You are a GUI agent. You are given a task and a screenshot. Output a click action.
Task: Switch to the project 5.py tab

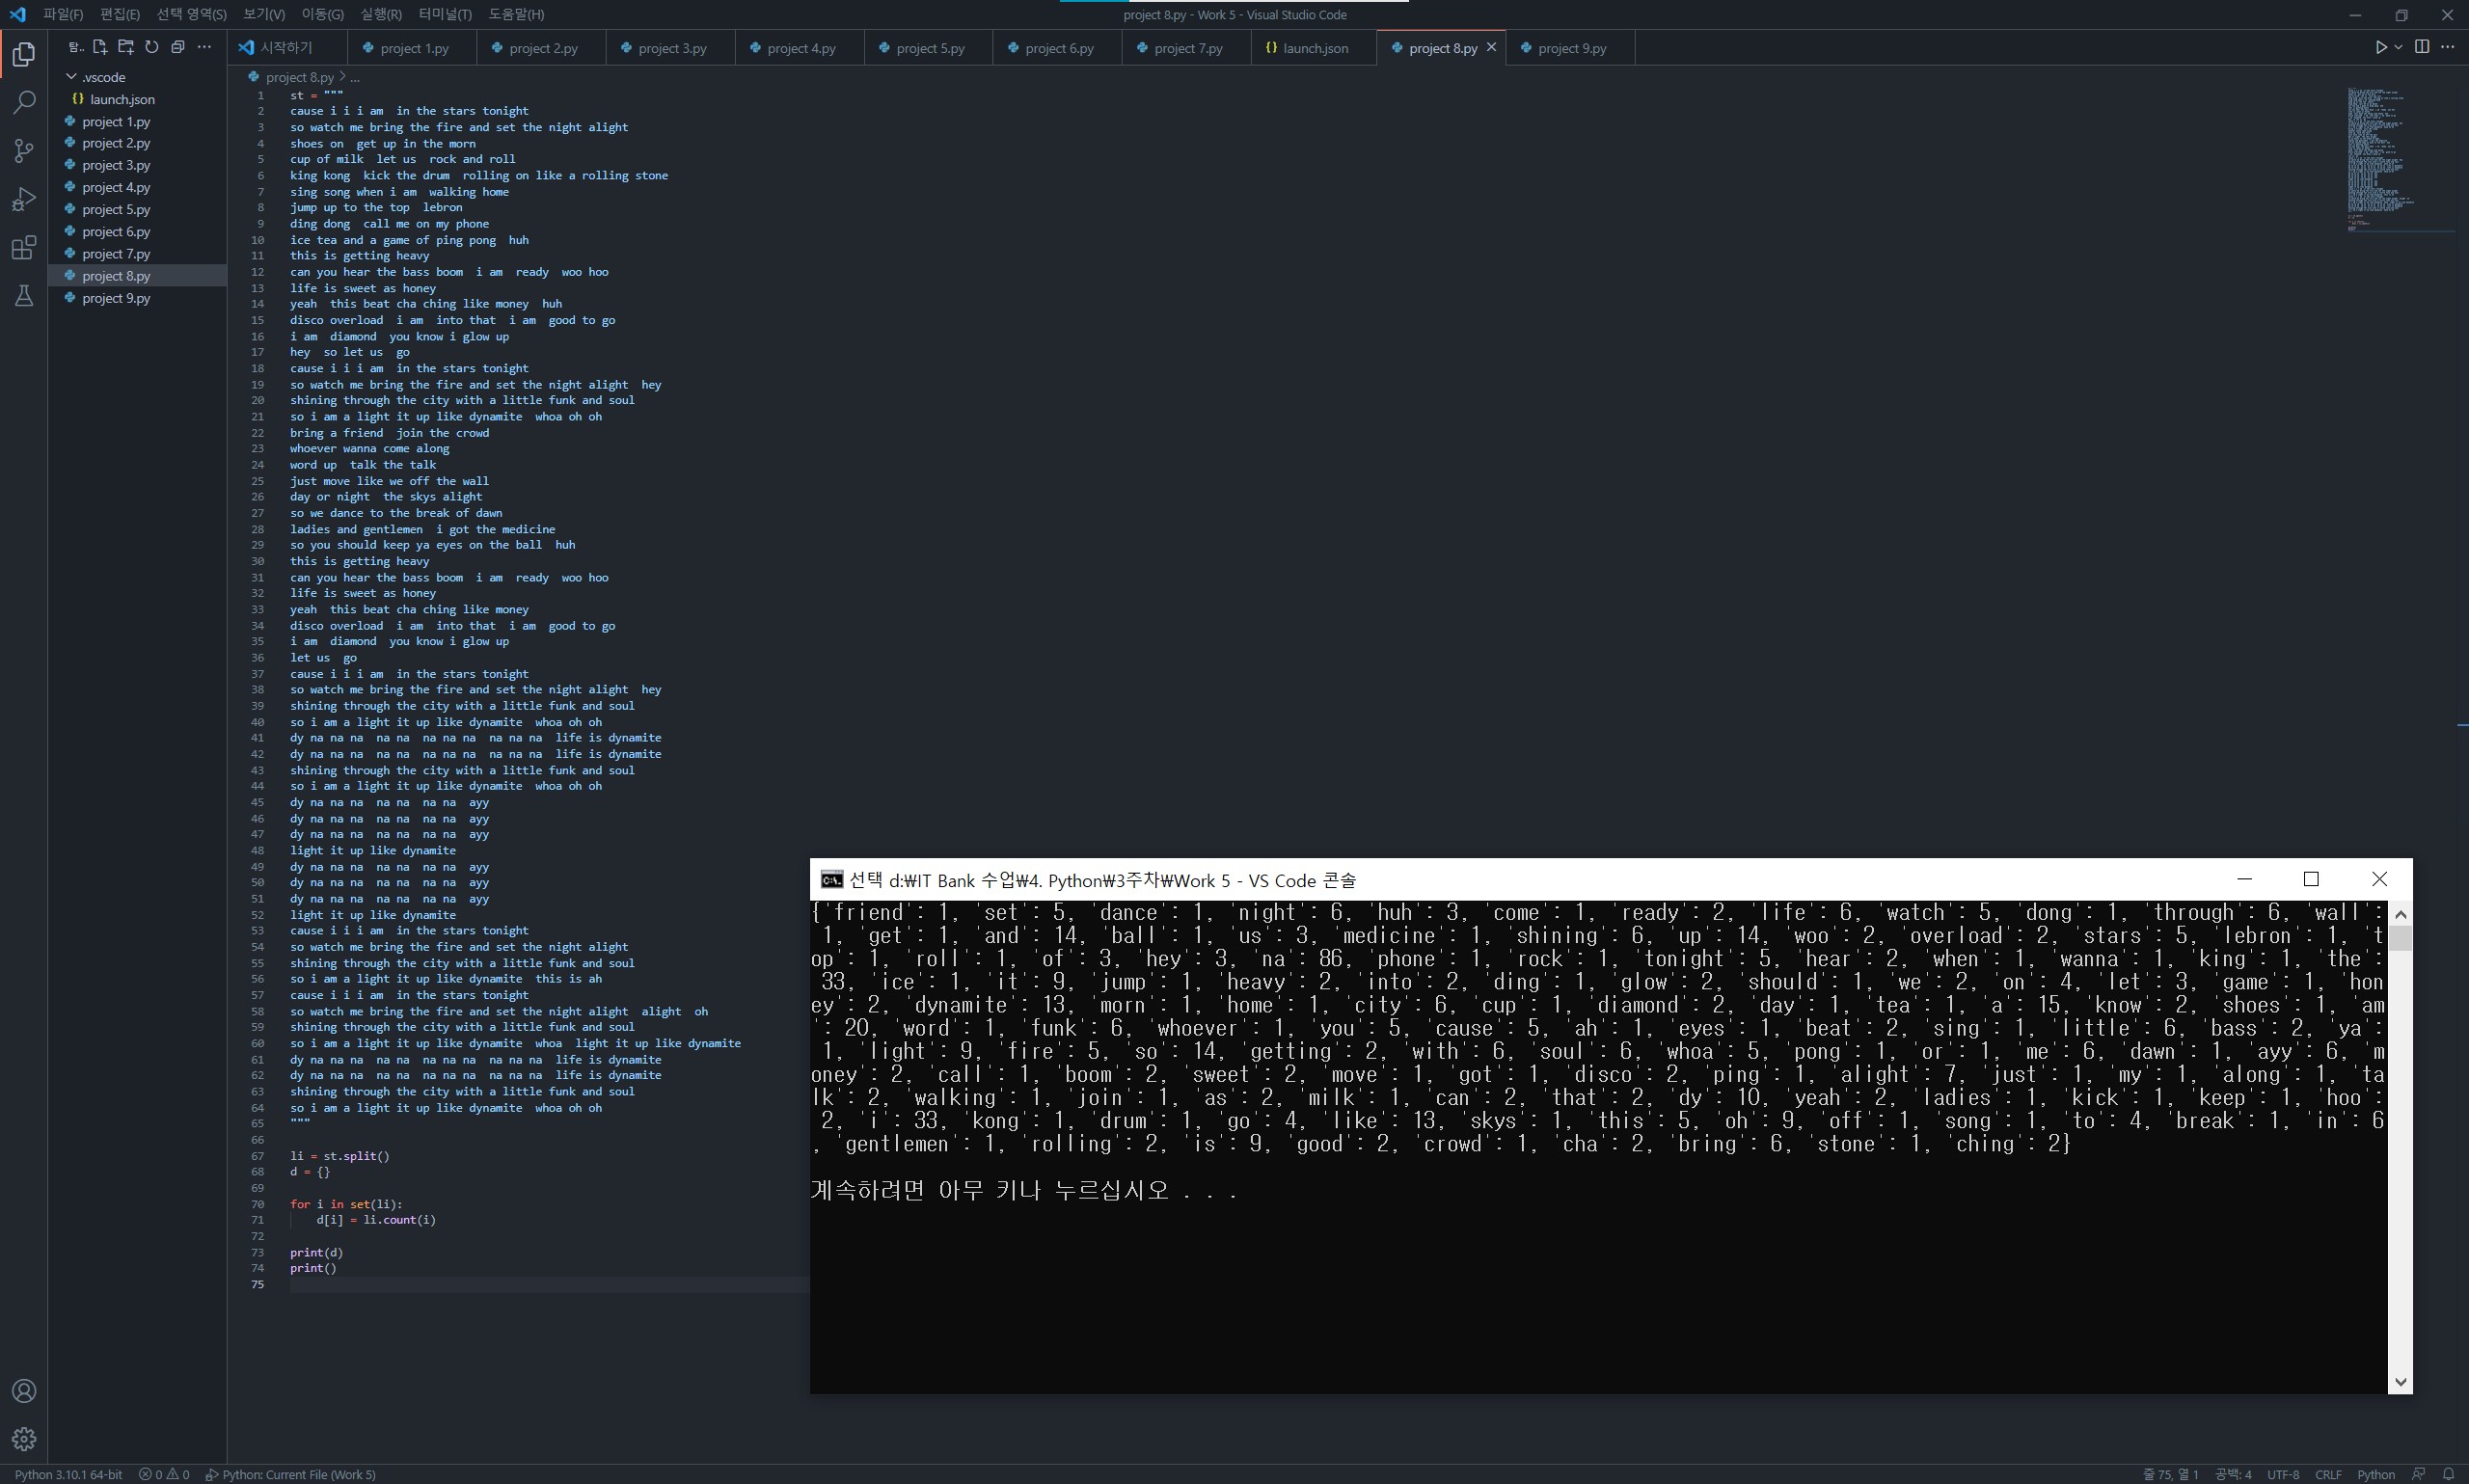tap(929, 48)
